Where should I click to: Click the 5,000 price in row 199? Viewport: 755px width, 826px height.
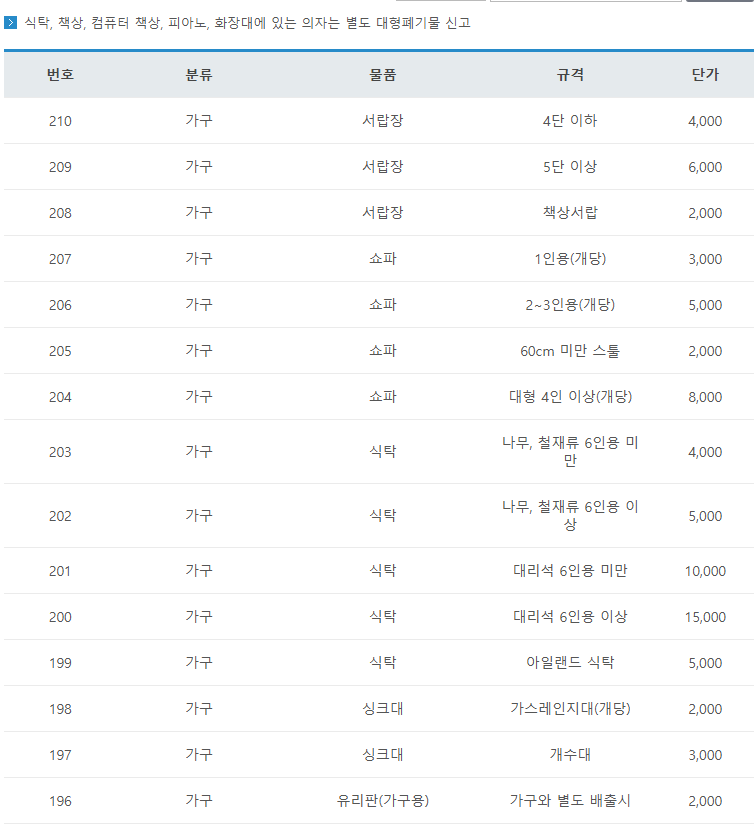[x=705, y=663]
